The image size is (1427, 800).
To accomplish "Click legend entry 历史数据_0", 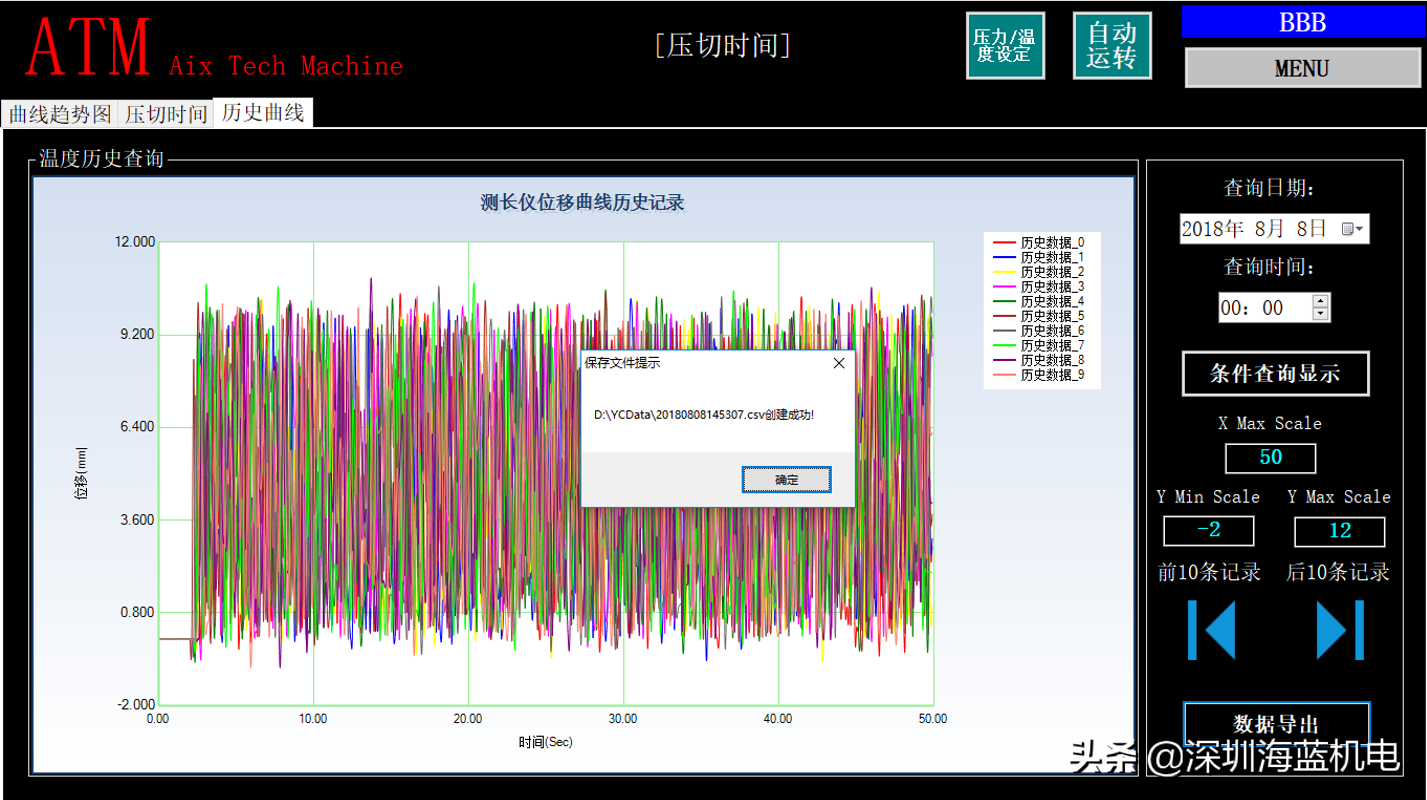I will (x=1038, y=242).
